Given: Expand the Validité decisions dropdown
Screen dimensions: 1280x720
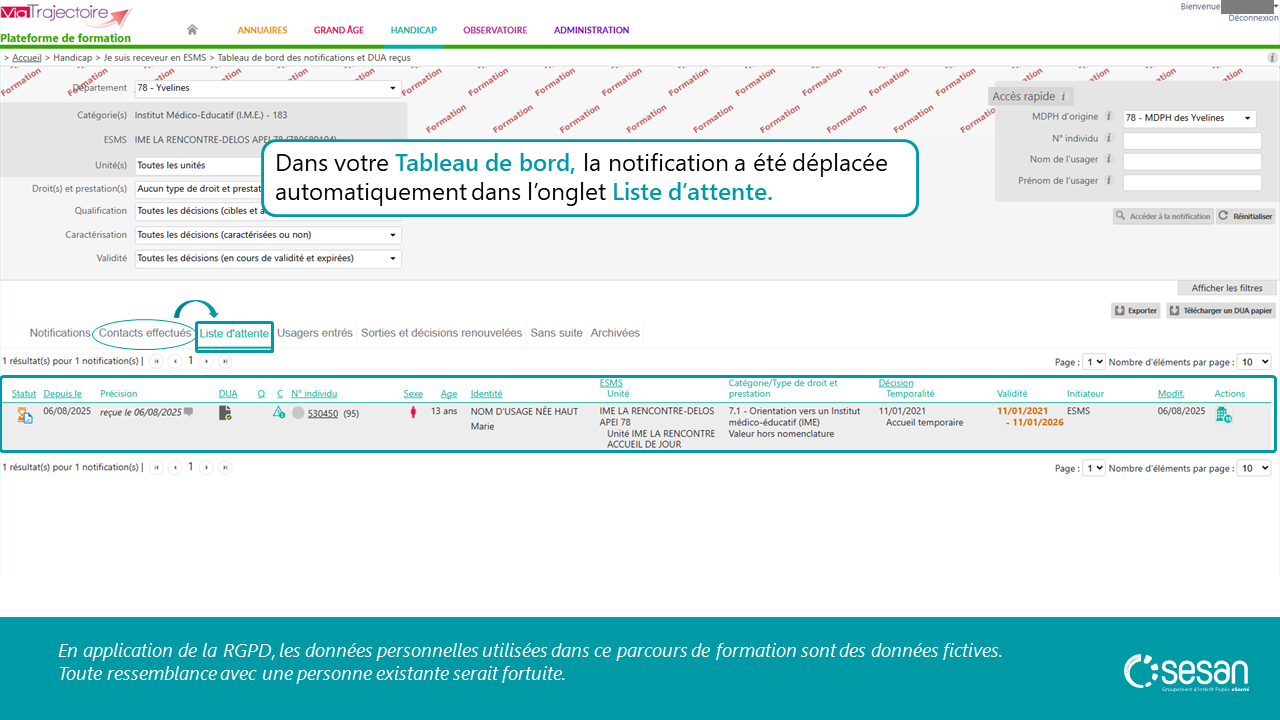Looking at the screenshot, I should coord(267,258).
